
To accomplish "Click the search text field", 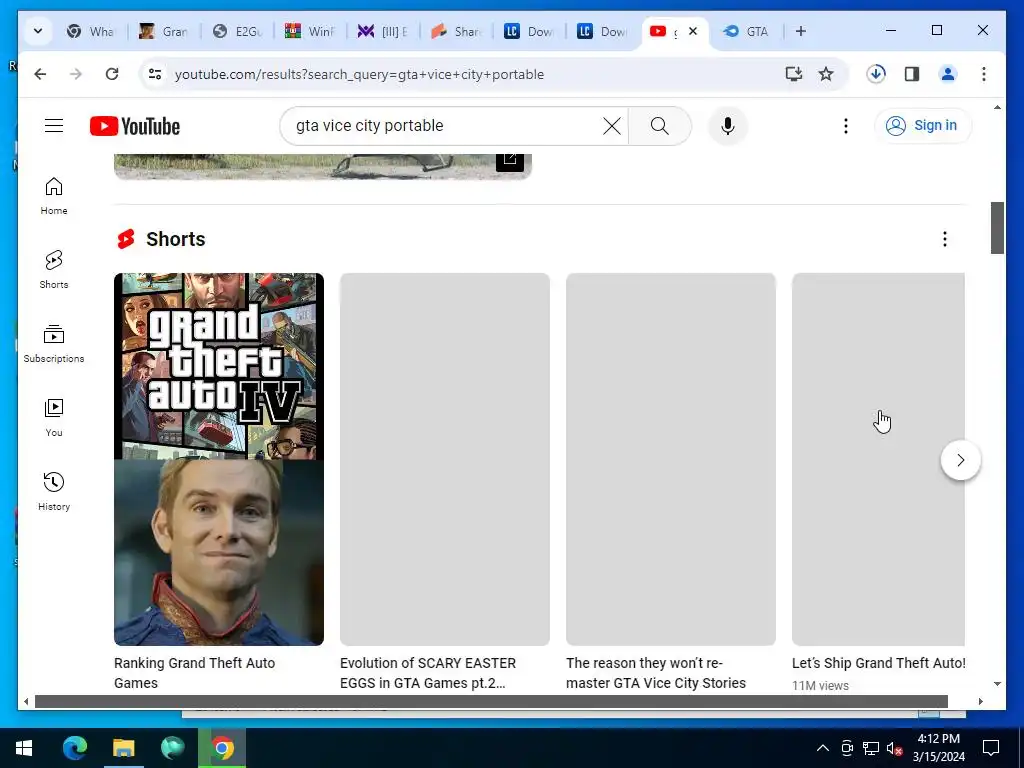I will point(444,126).
